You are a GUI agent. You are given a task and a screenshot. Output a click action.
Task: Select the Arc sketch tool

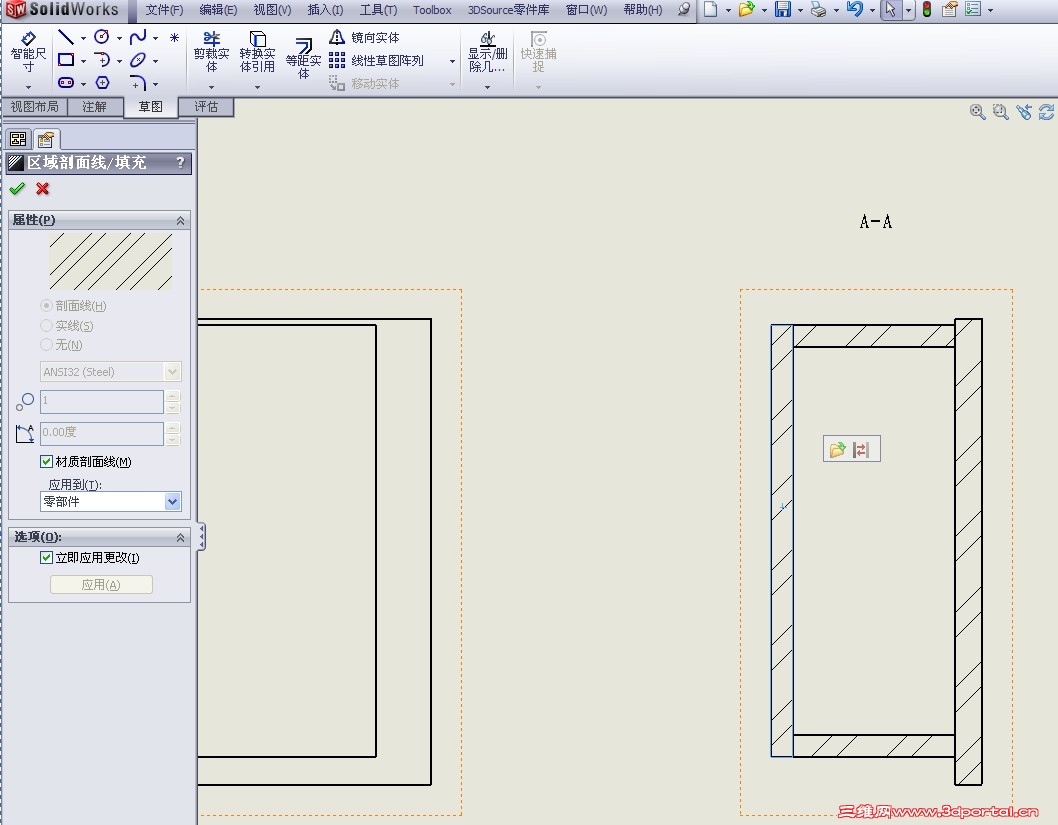click(102, 60)
